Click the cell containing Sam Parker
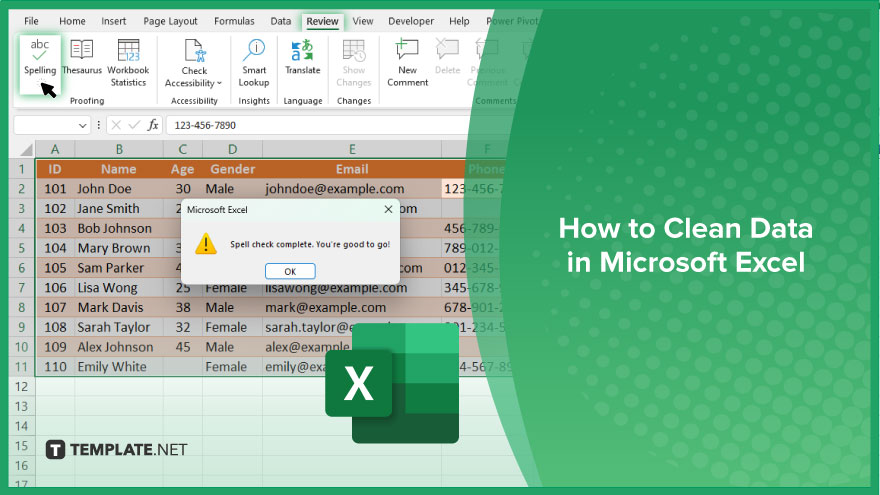The height and width of the screenshot is (495, 880). [x=119, y=268]
